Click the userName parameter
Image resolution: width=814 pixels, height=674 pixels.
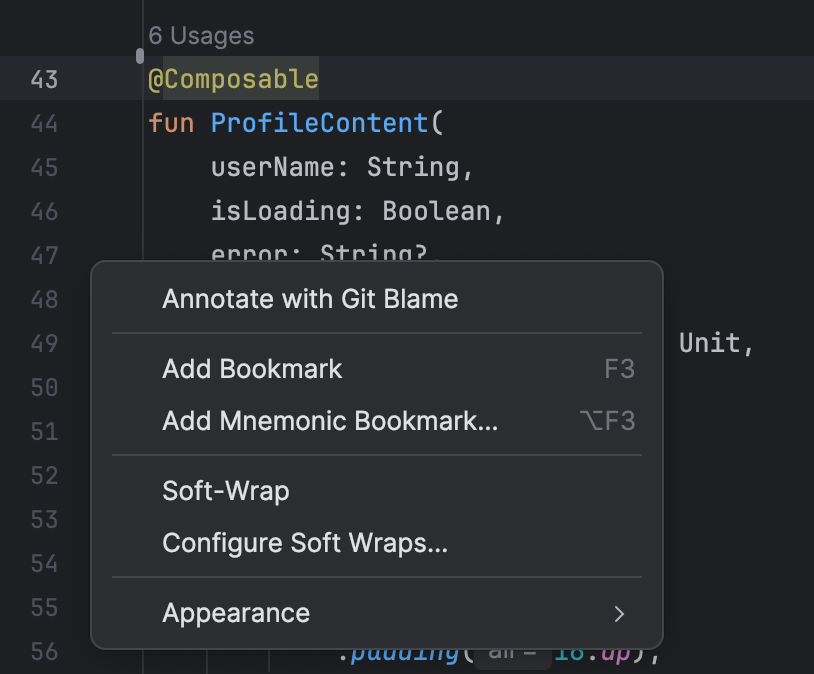[x=272, y=168]
